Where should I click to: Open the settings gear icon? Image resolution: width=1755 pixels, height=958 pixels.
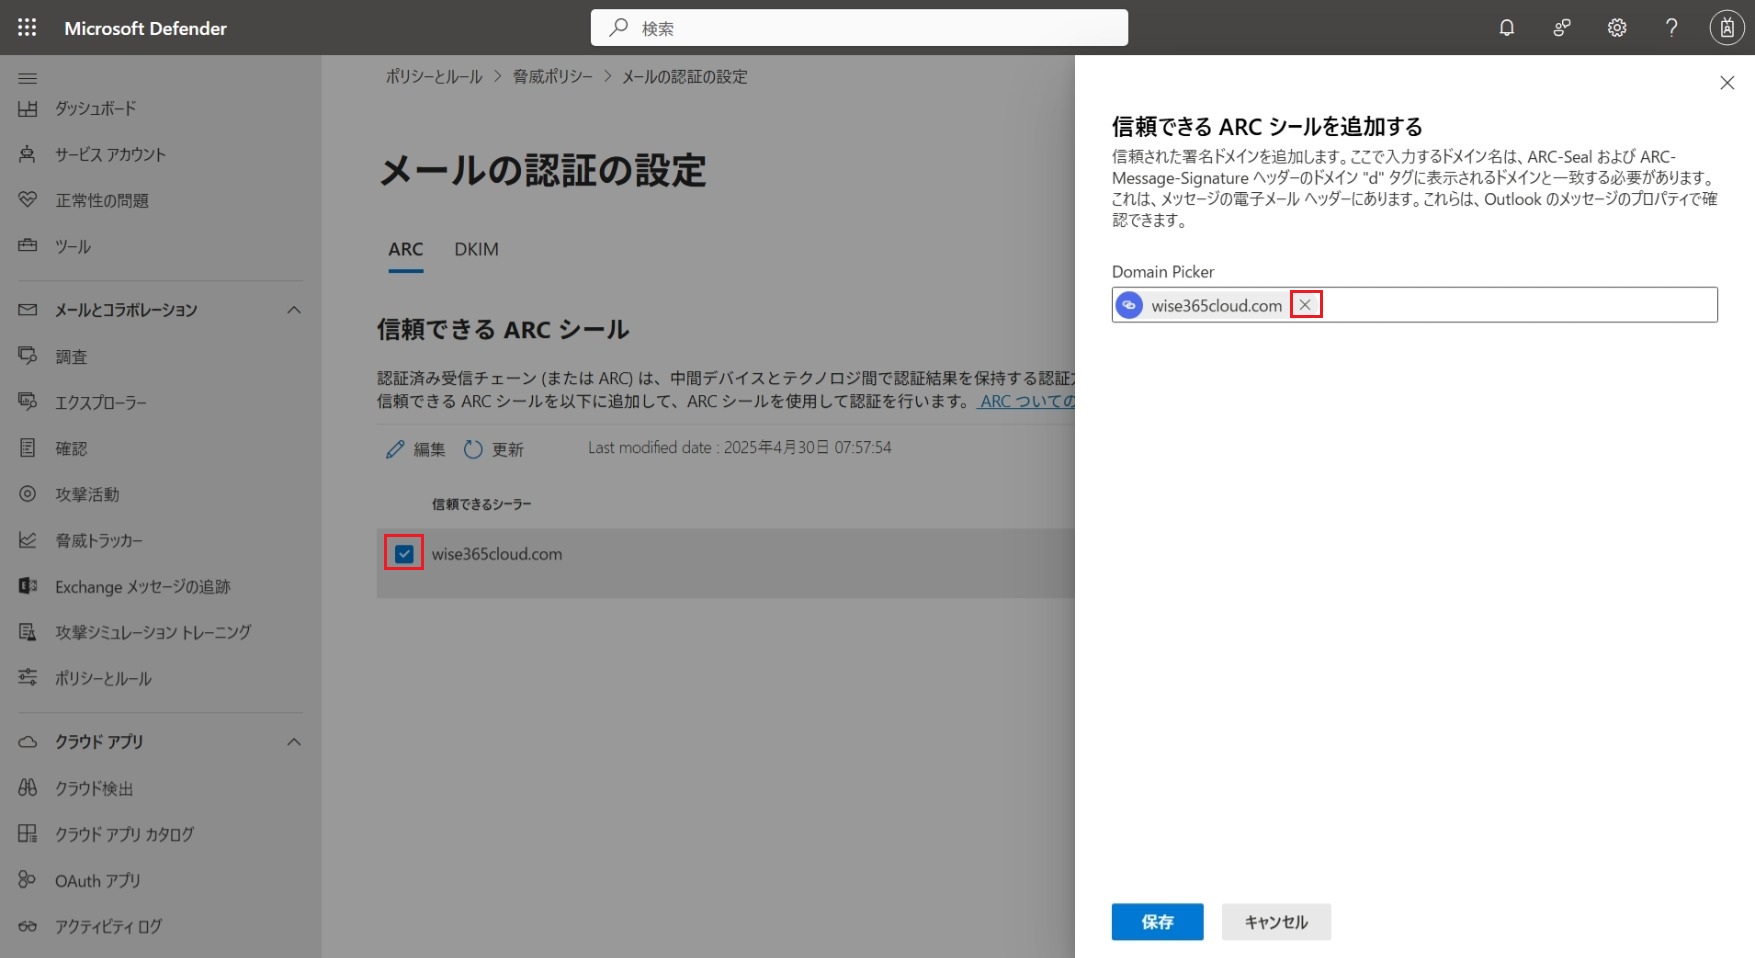[1616, 28]
